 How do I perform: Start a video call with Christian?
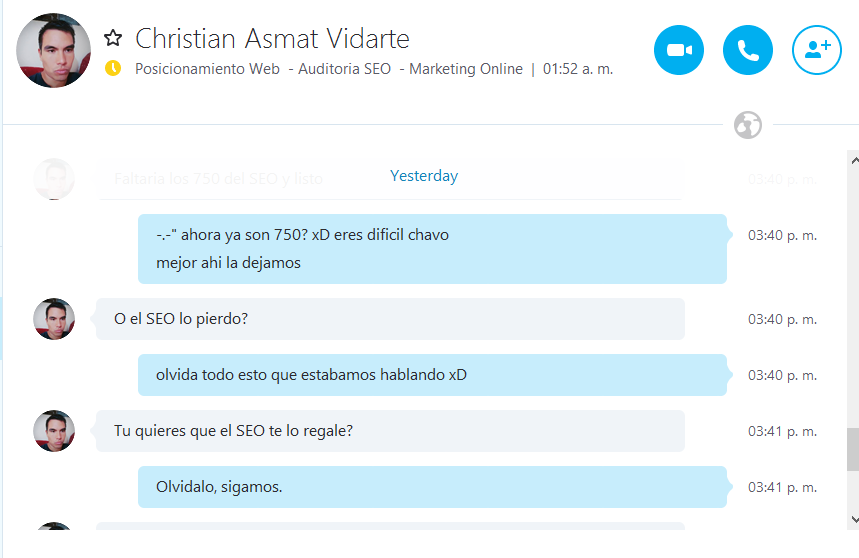pos(679,50)
